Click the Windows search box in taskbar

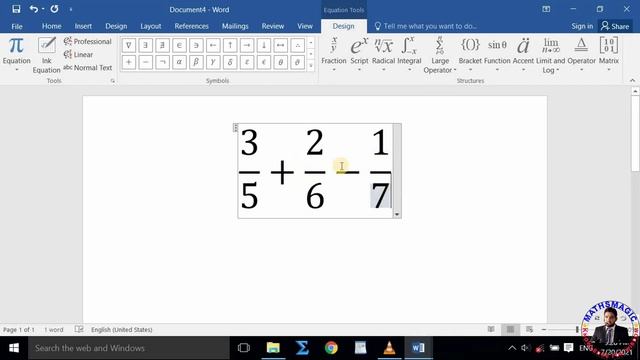point(129,348)
